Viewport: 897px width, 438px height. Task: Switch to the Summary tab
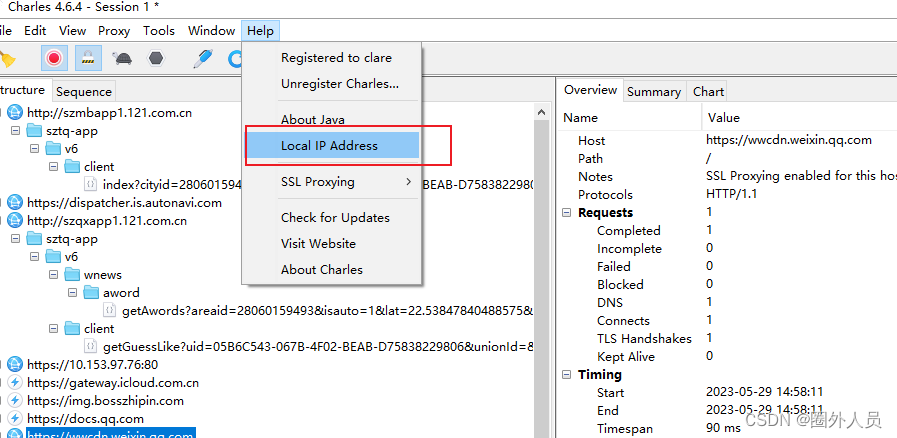(x=654, y=91)
